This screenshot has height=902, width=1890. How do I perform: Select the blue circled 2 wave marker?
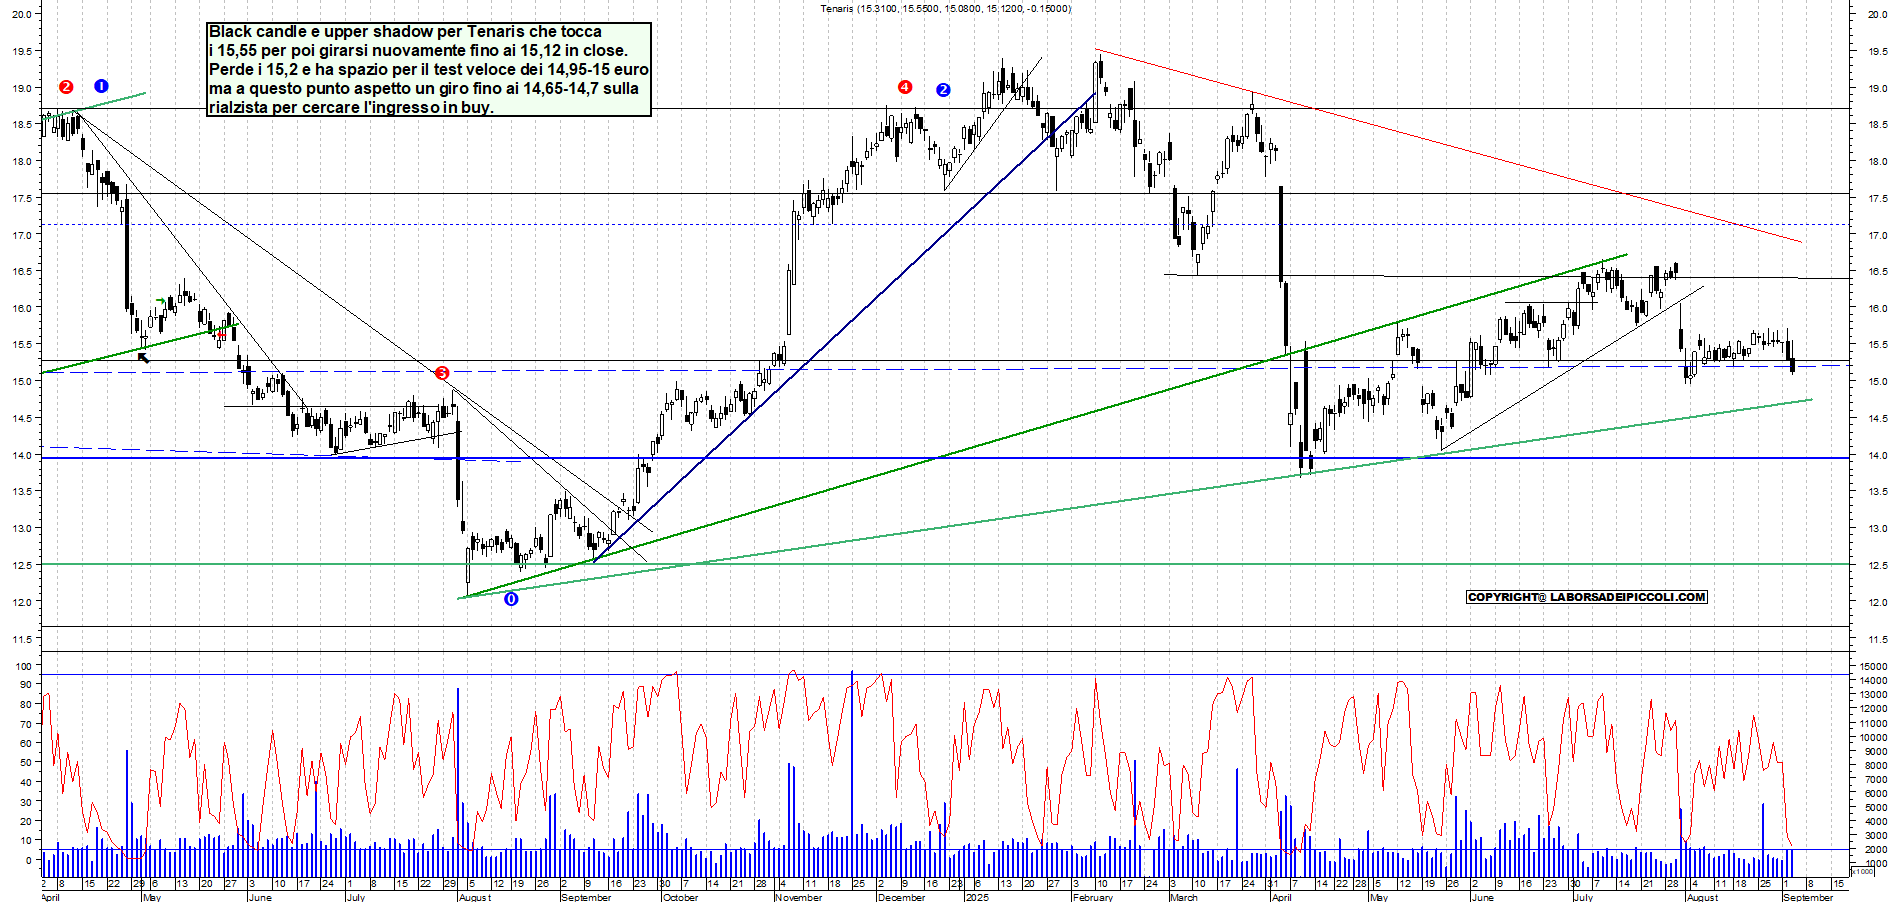[x=943, y=90]
